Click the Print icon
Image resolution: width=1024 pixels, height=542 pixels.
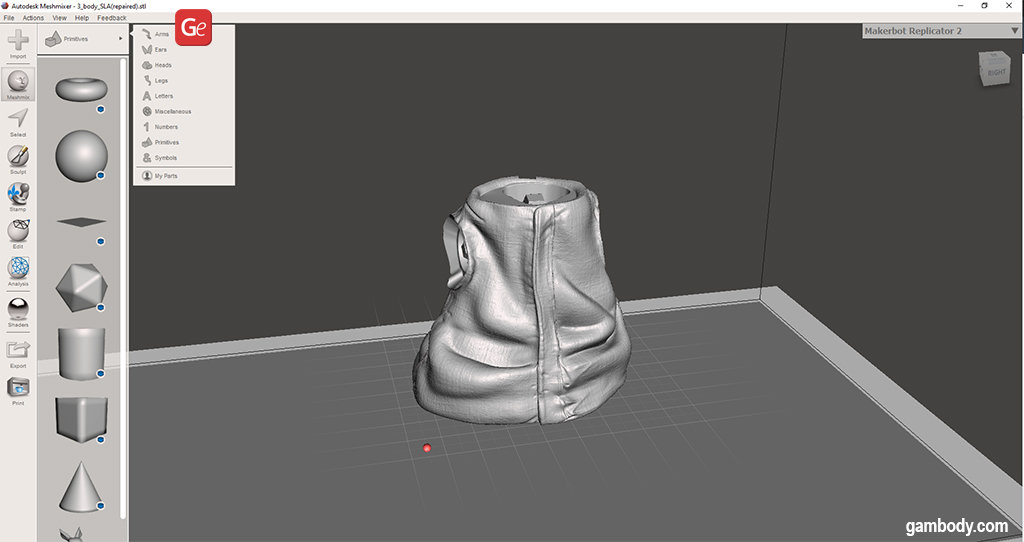click(18, 388)
